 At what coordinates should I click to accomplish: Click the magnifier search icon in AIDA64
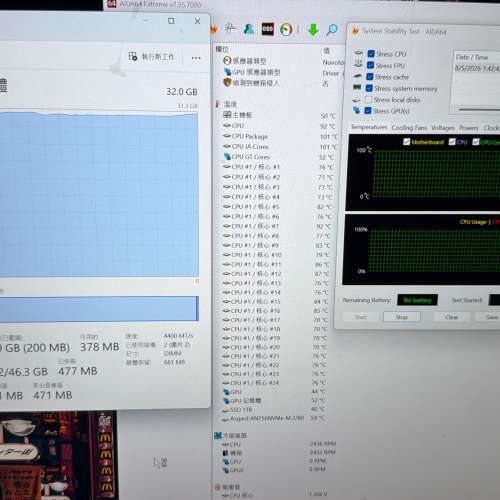click(332, 30)
